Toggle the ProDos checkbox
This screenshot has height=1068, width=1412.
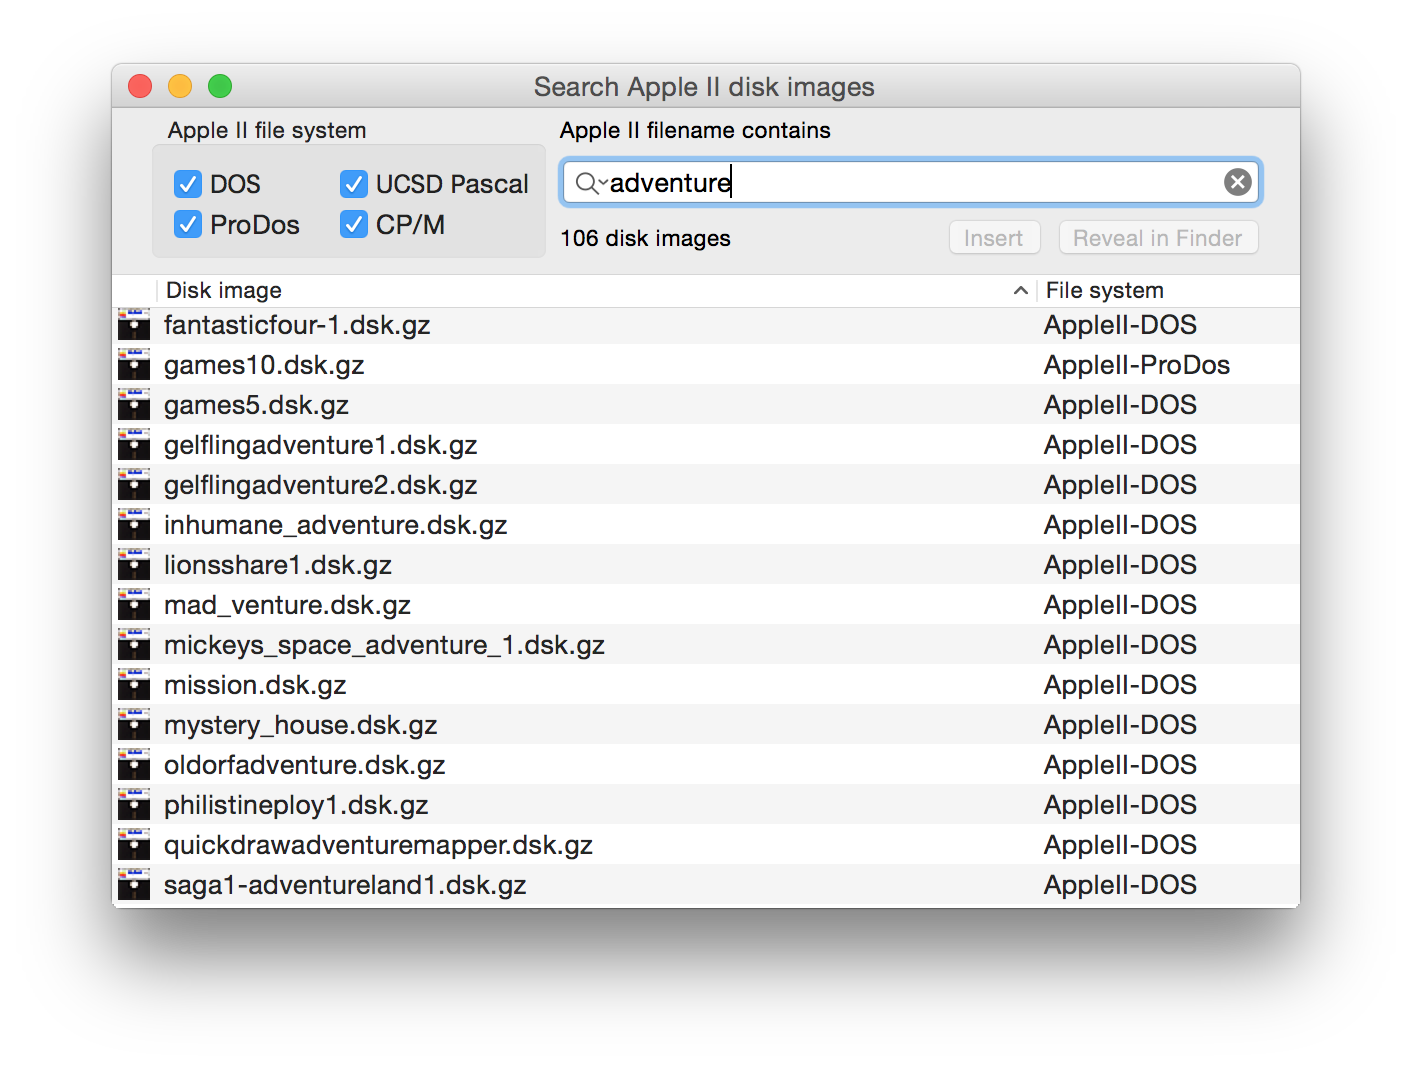188,224
